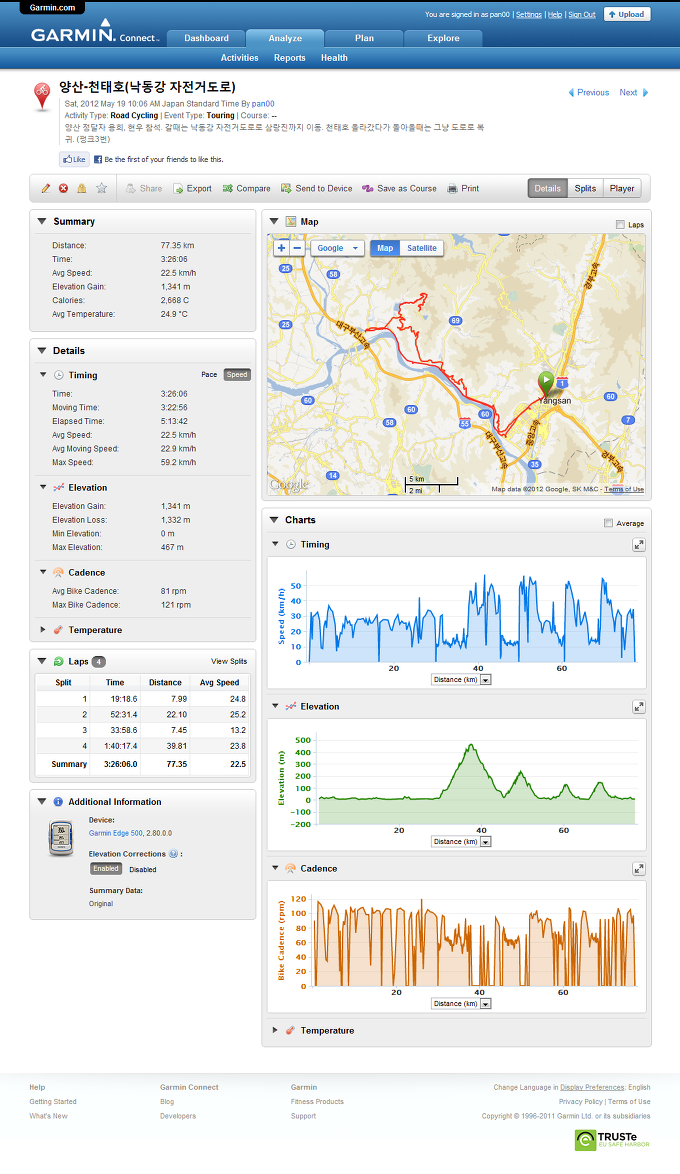The height and width of the screenshot is (1174, 680).
Task: Click Send to Device
Action: coord(316,189)
